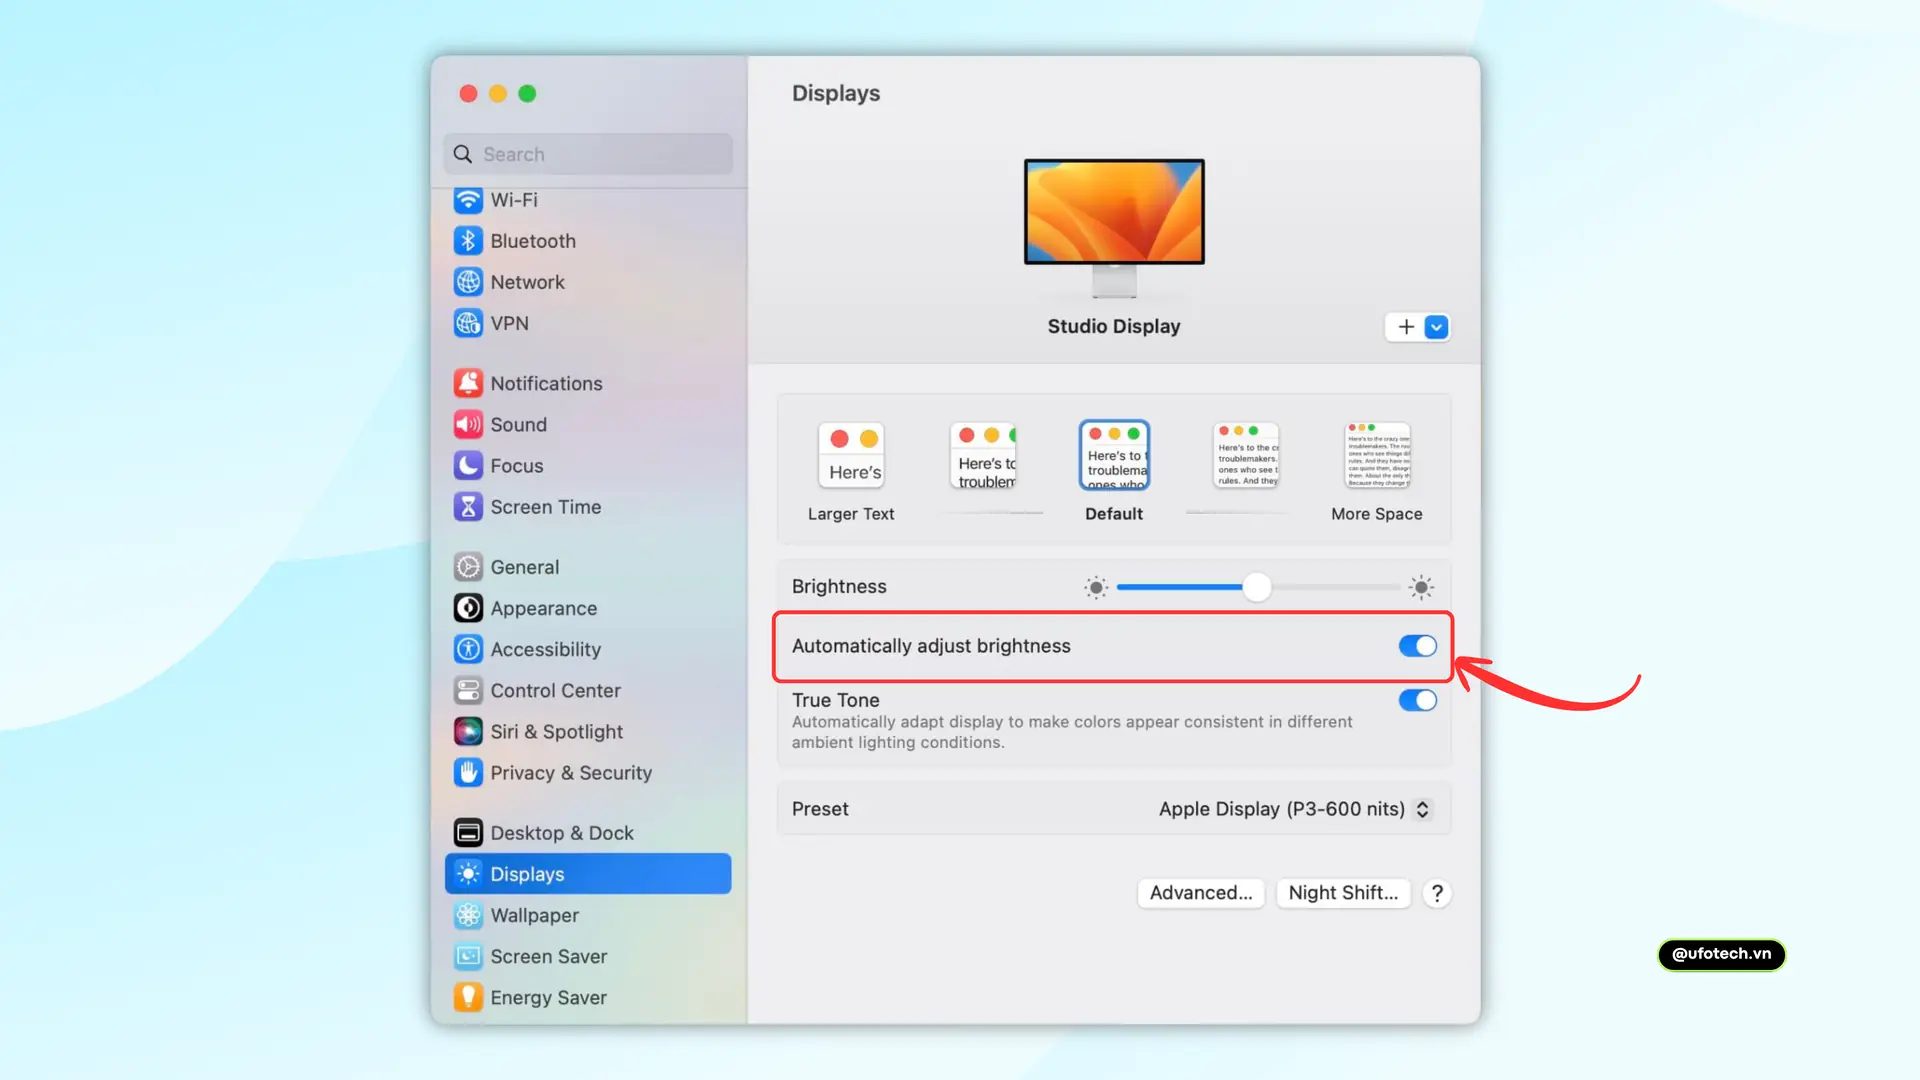Select Sound in the sidebar
This screenshot has height=1080, width=1920.
588,424
